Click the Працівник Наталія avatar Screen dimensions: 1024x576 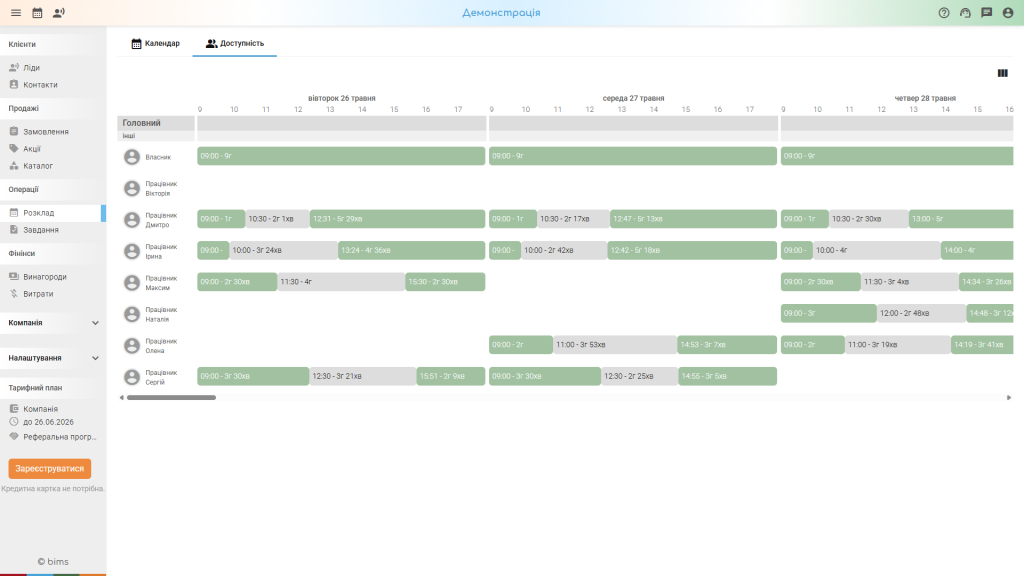[x=132, y=314]
